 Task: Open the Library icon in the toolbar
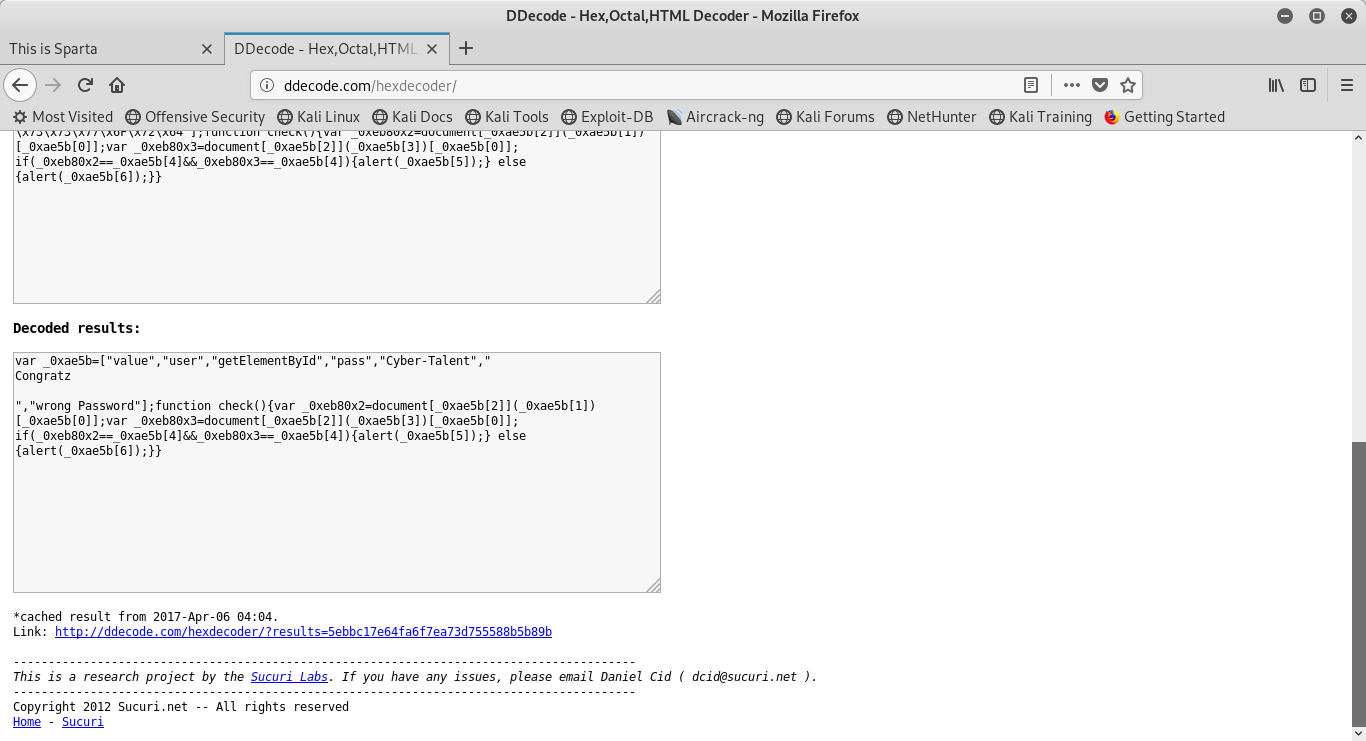point(1276,85)
